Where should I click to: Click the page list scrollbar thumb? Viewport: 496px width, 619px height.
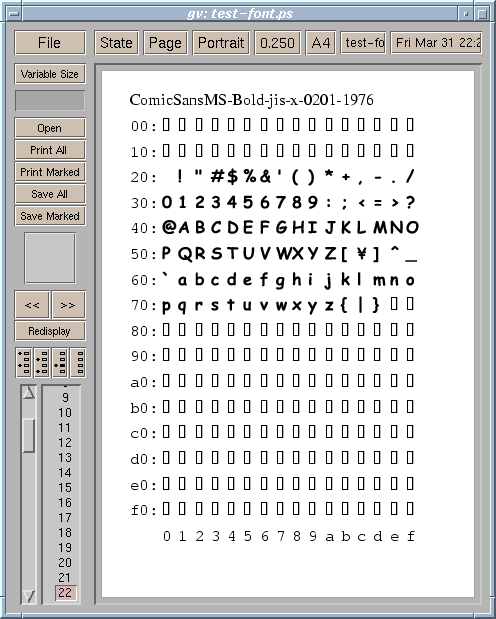[x=28, y=435]
